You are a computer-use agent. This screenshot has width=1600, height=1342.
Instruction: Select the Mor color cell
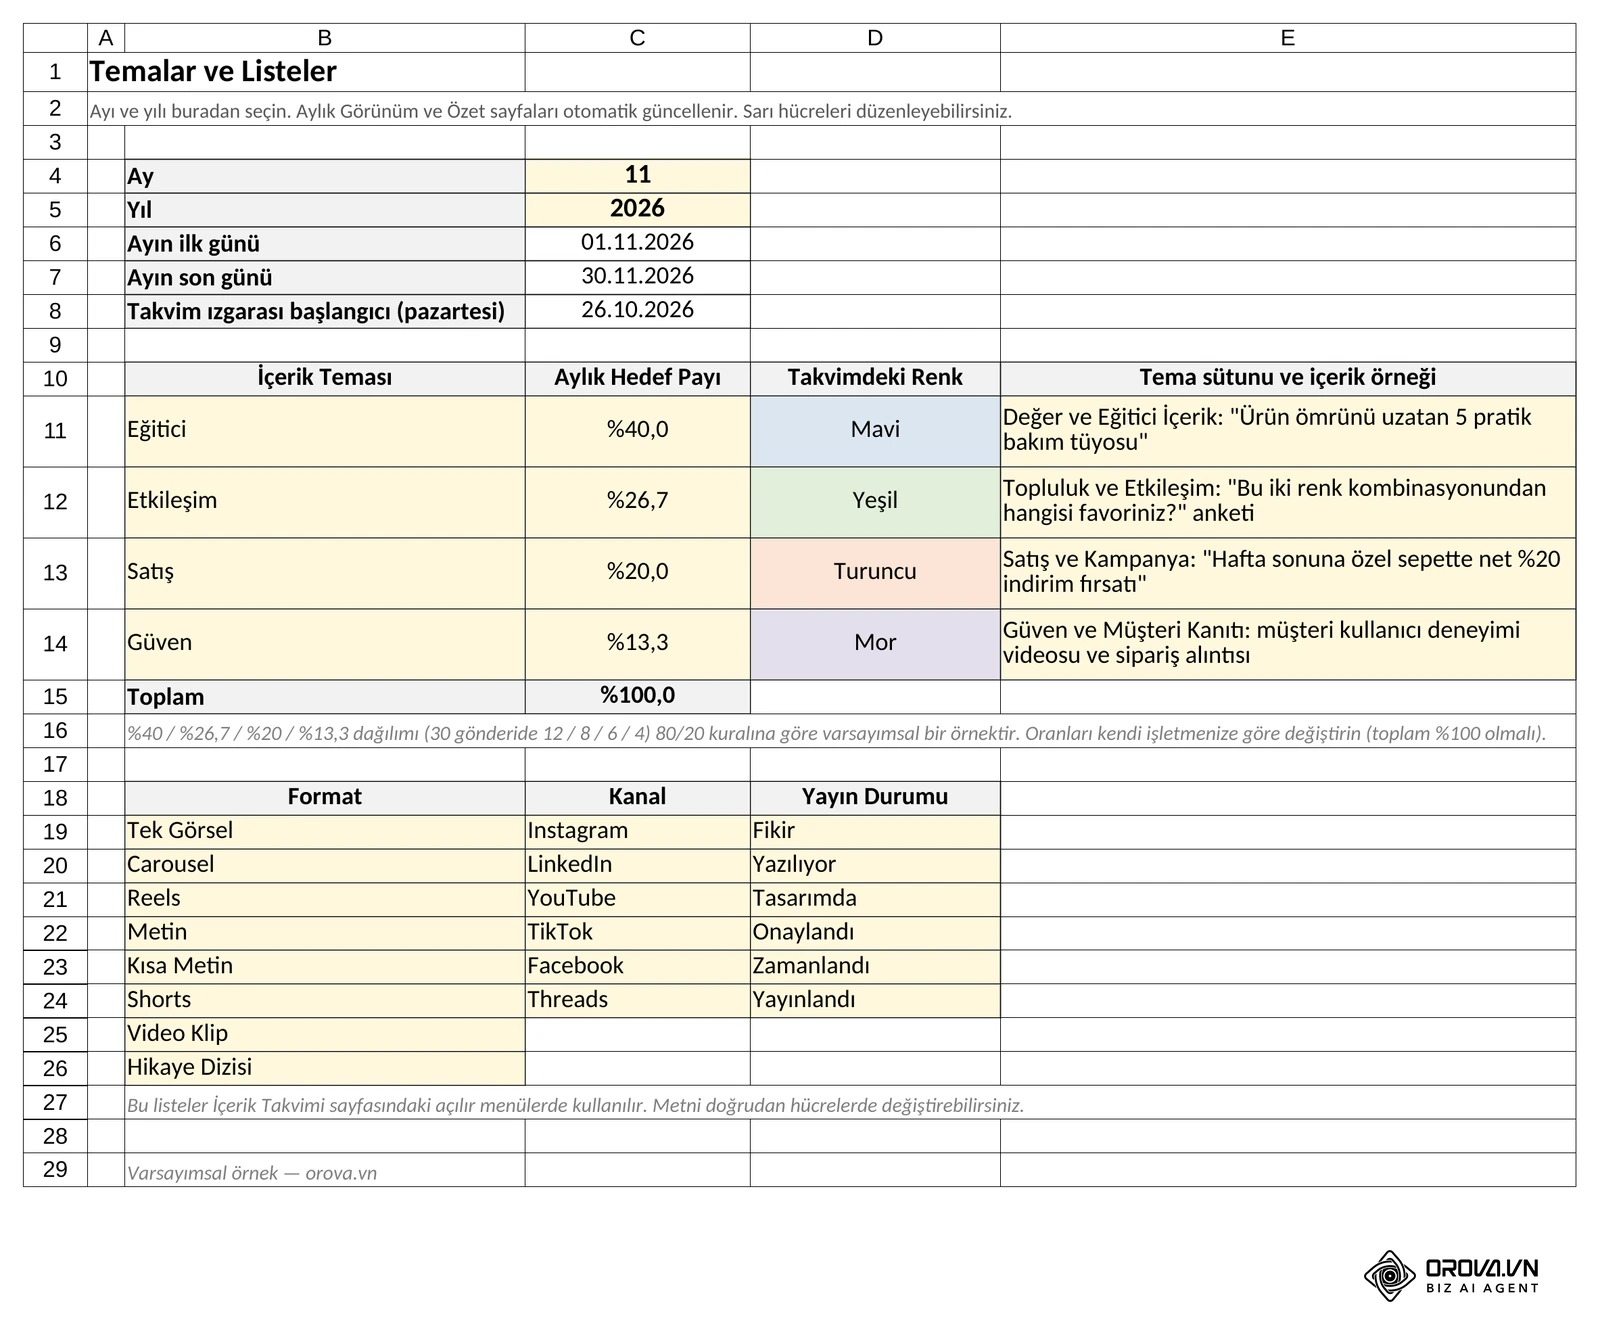875,644
